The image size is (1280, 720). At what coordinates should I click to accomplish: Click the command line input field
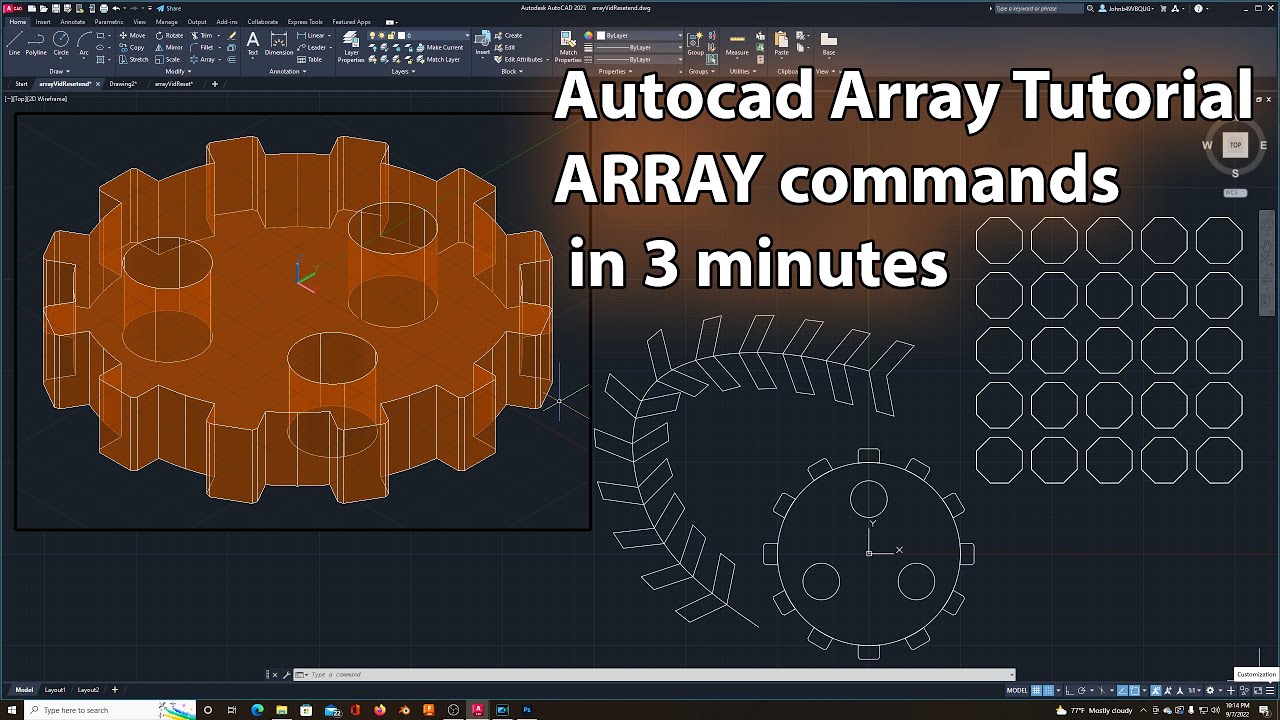point(655,674)
